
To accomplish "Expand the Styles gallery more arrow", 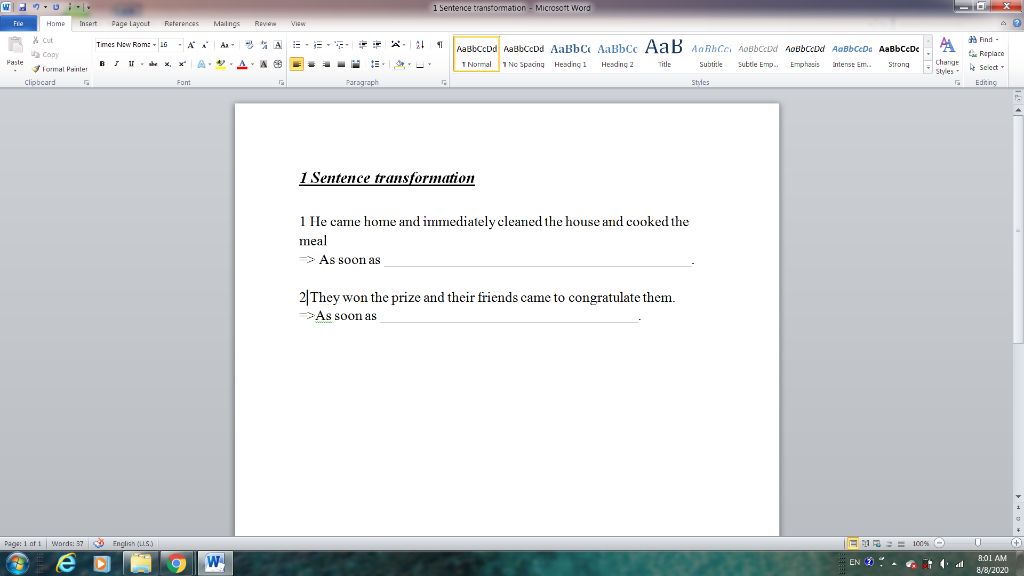I will (928, 68).
